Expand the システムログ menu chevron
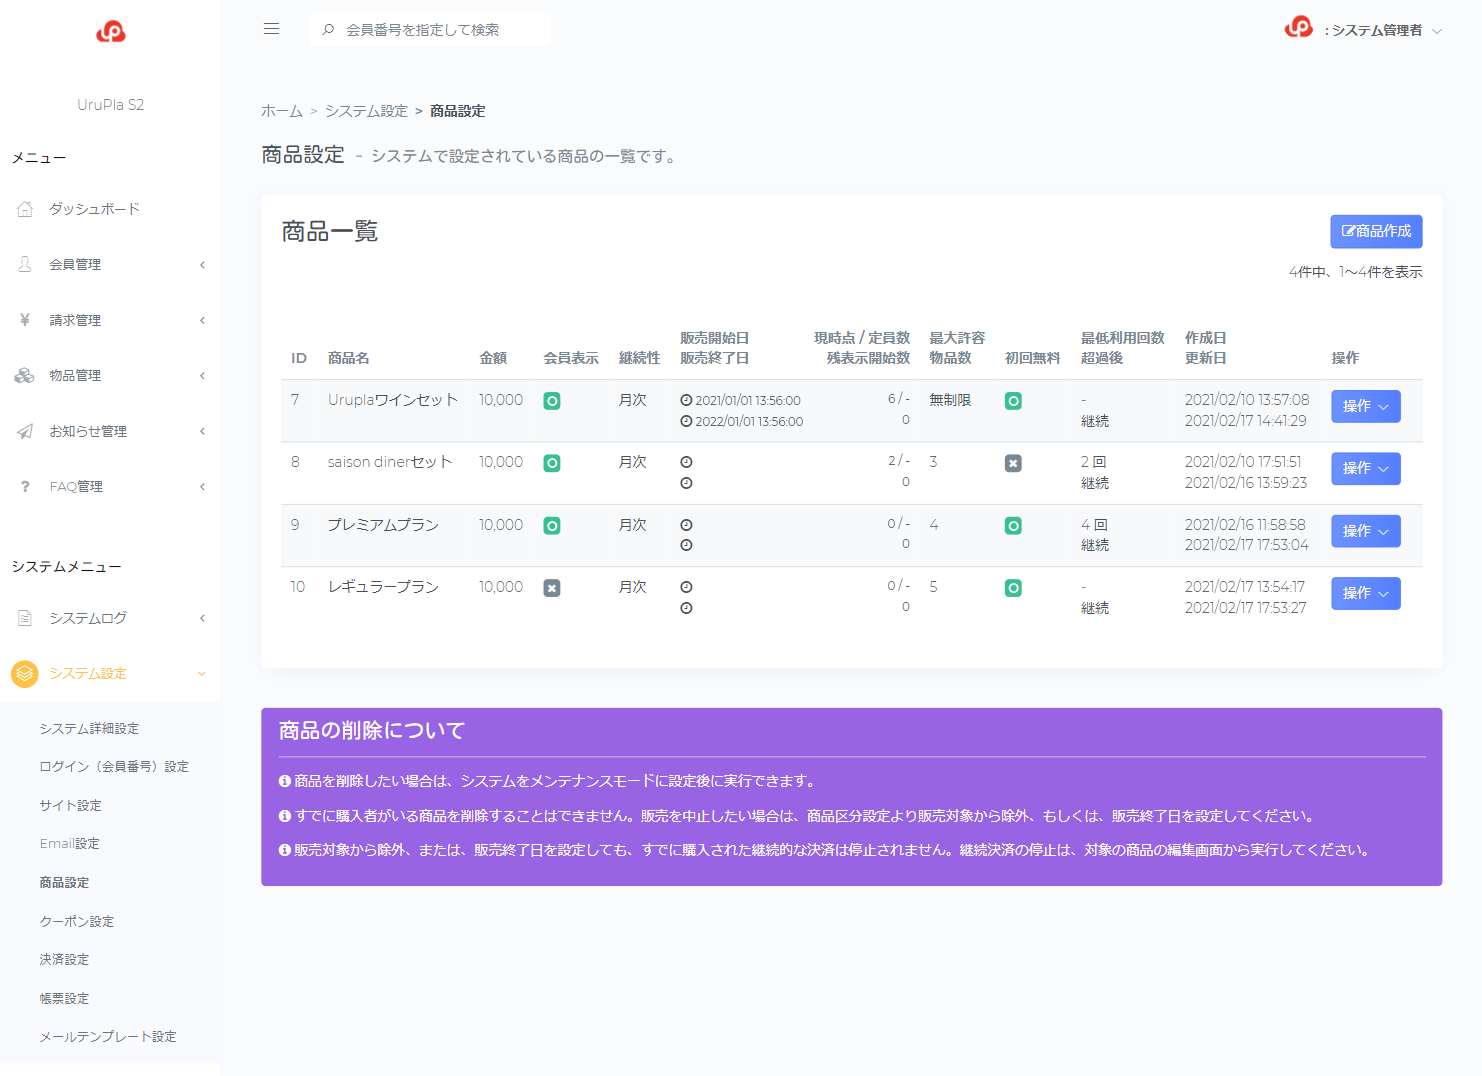1482x1076 pixels. (202, 618)
